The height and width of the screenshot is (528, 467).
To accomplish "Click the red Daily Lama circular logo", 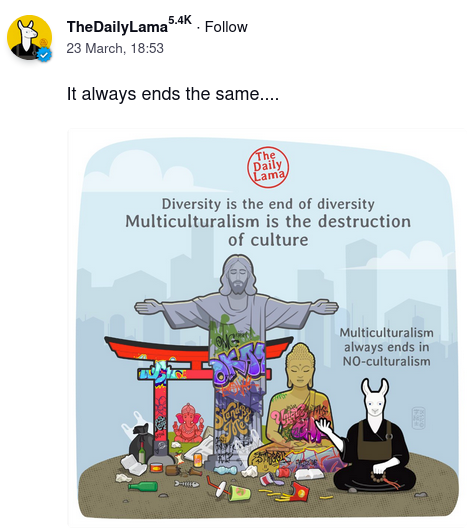I will click(268, 167).
